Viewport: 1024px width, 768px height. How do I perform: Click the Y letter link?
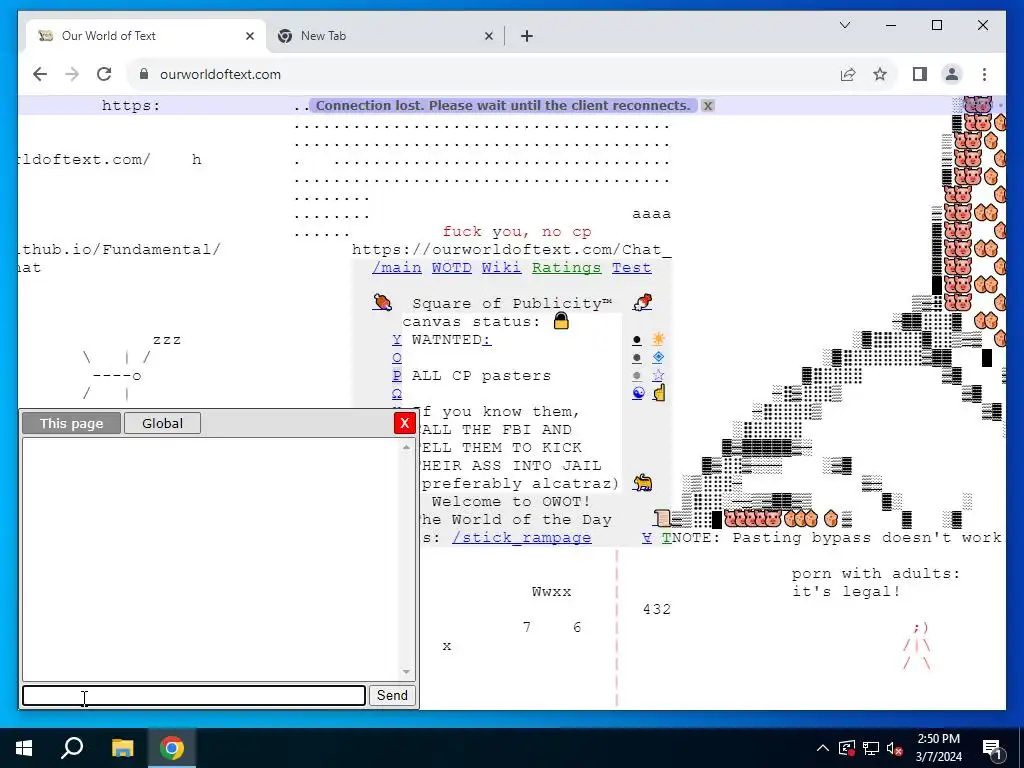click(x=397, y=340)
